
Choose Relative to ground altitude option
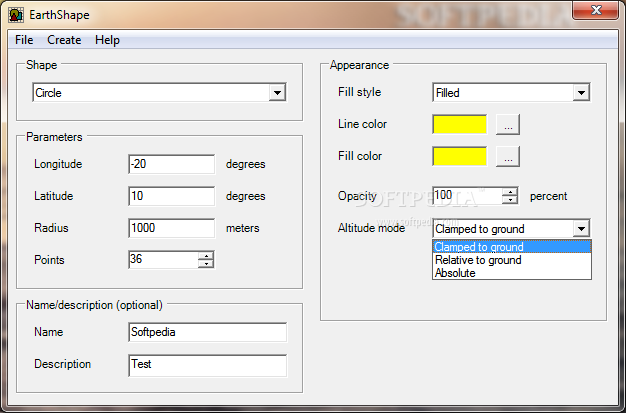coord(512,260)
